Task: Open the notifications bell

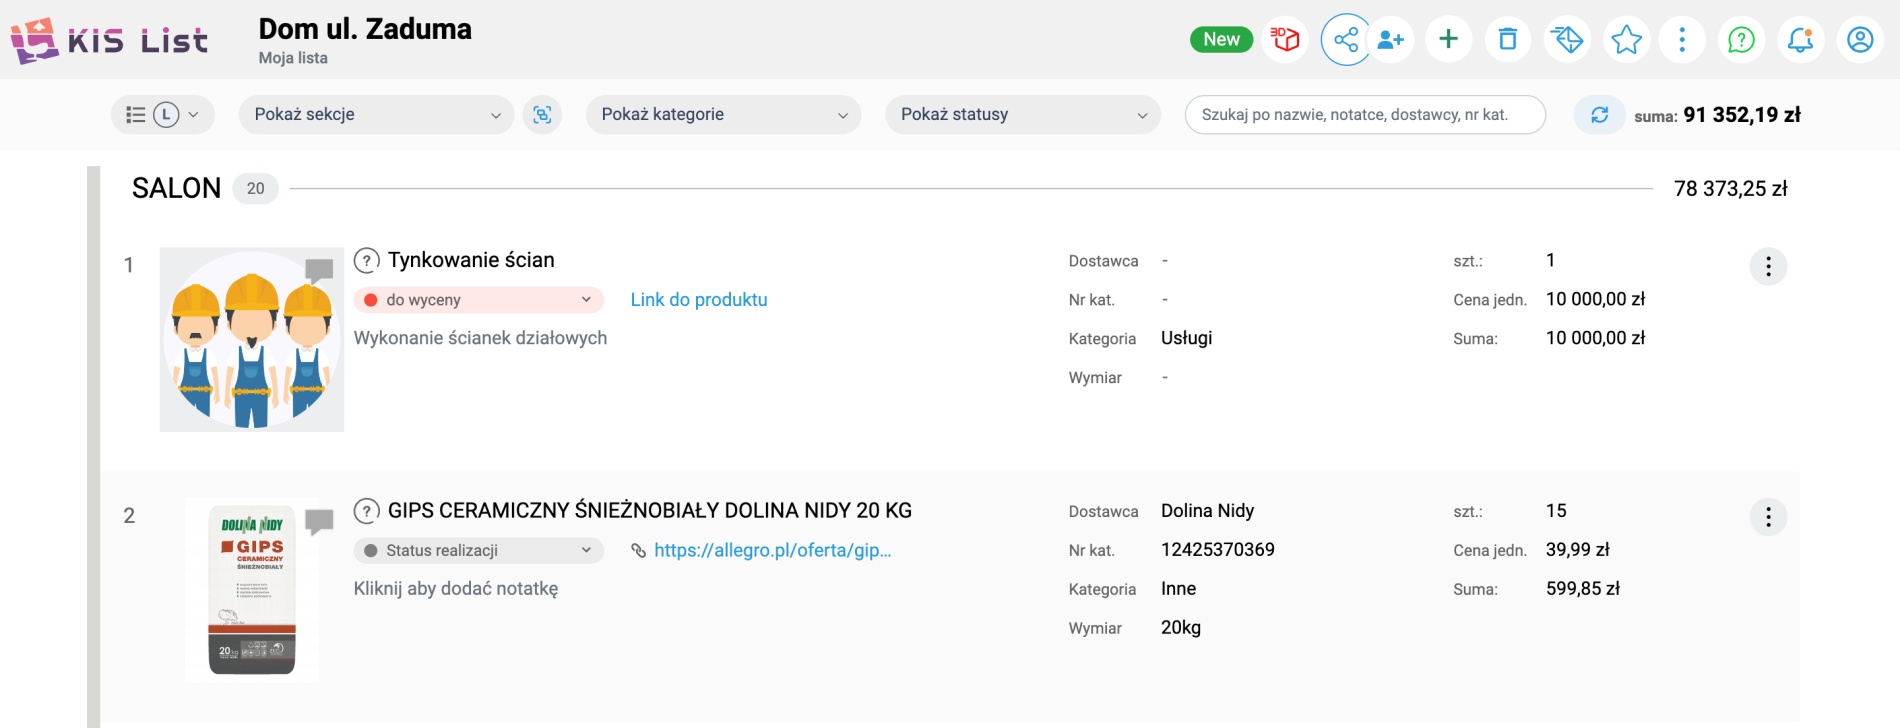Action: coord(1800,40)
